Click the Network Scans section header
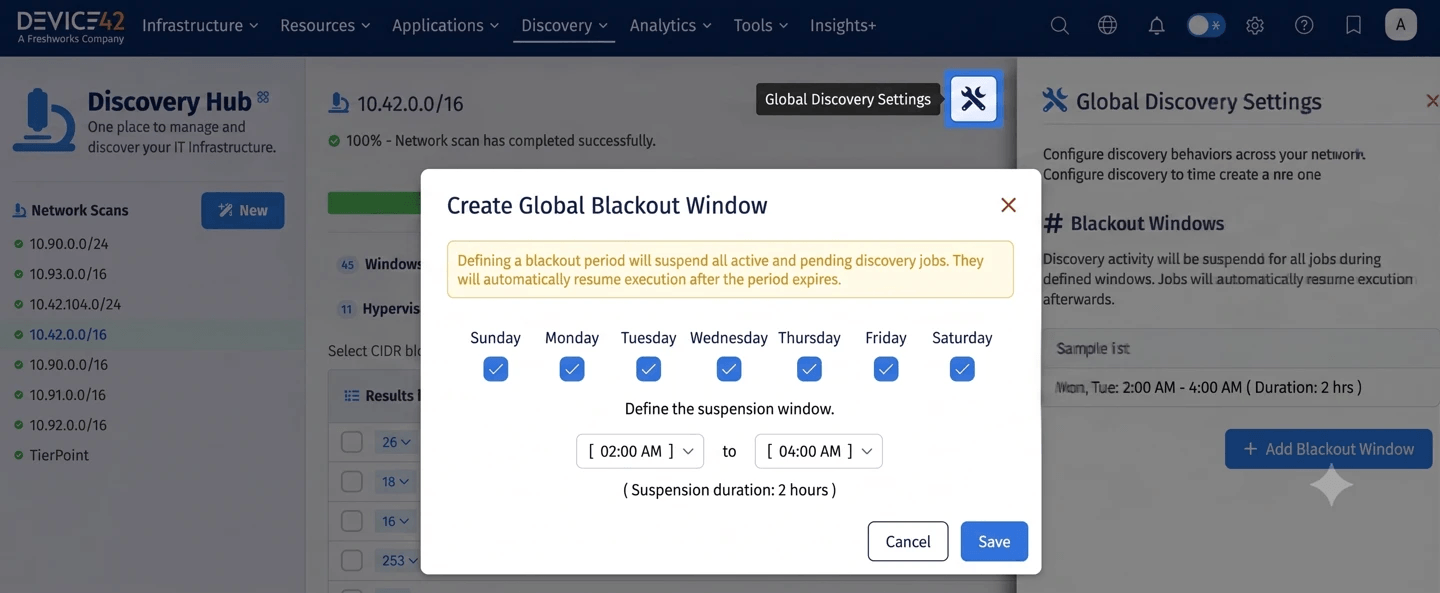Screen dimensions: 1440x593 [70, 210]
